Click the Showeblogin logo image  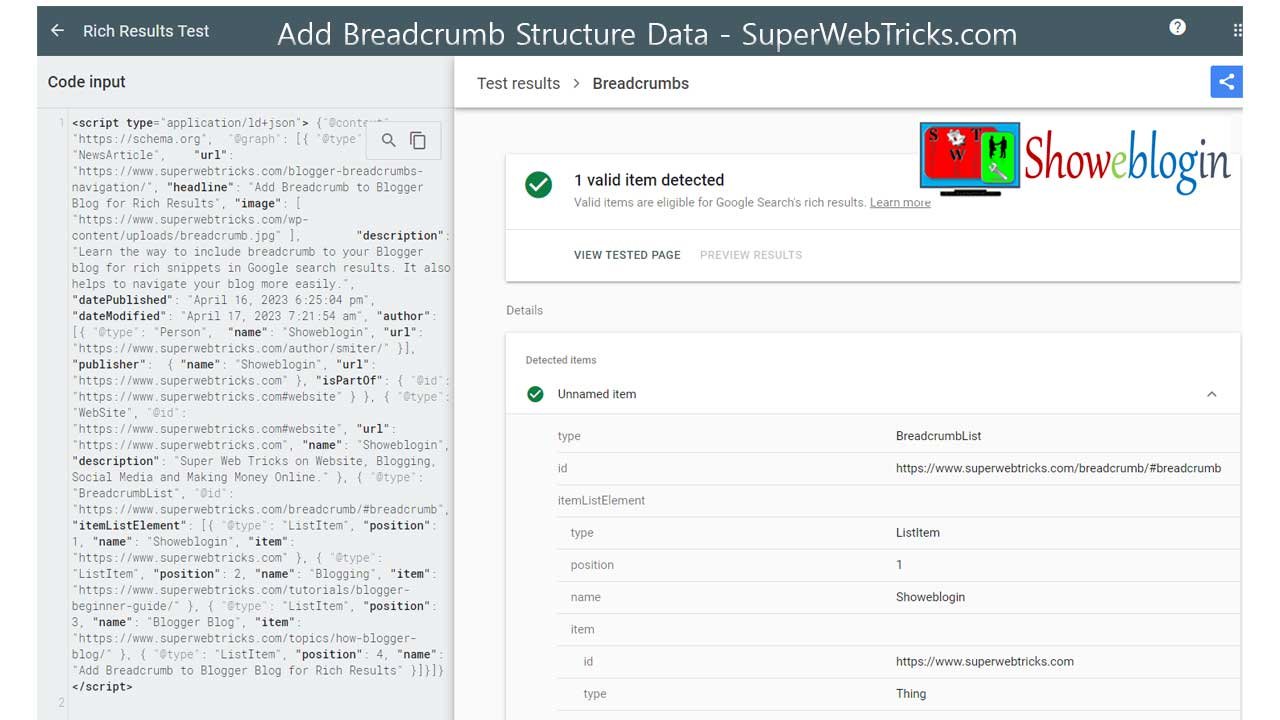1075,158
